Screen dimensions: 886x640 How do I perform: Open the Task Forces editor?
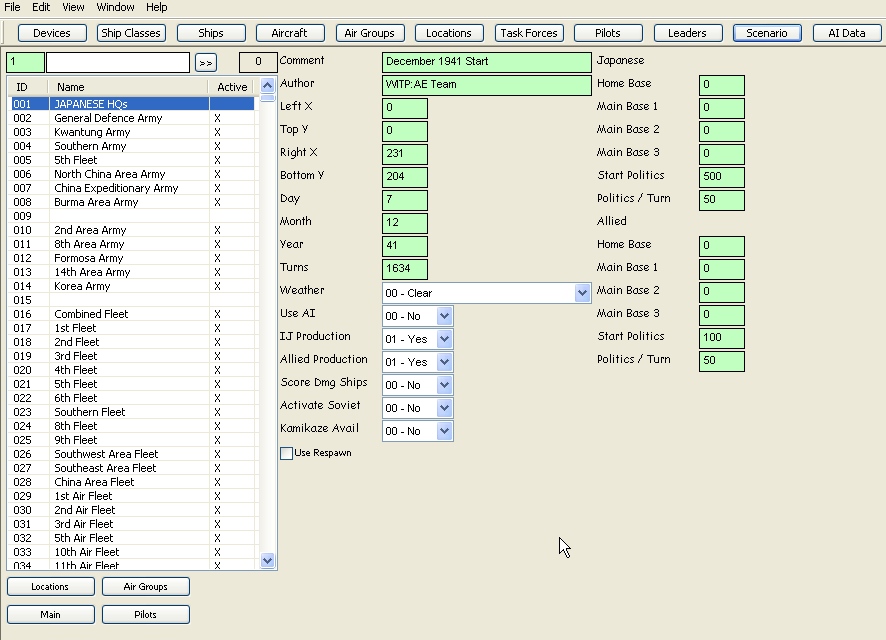click(529, 32)
